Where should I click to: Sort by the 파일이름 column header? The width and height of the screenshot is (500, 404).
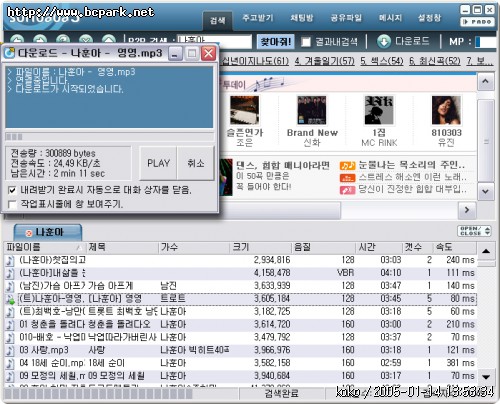click(45, 247)
